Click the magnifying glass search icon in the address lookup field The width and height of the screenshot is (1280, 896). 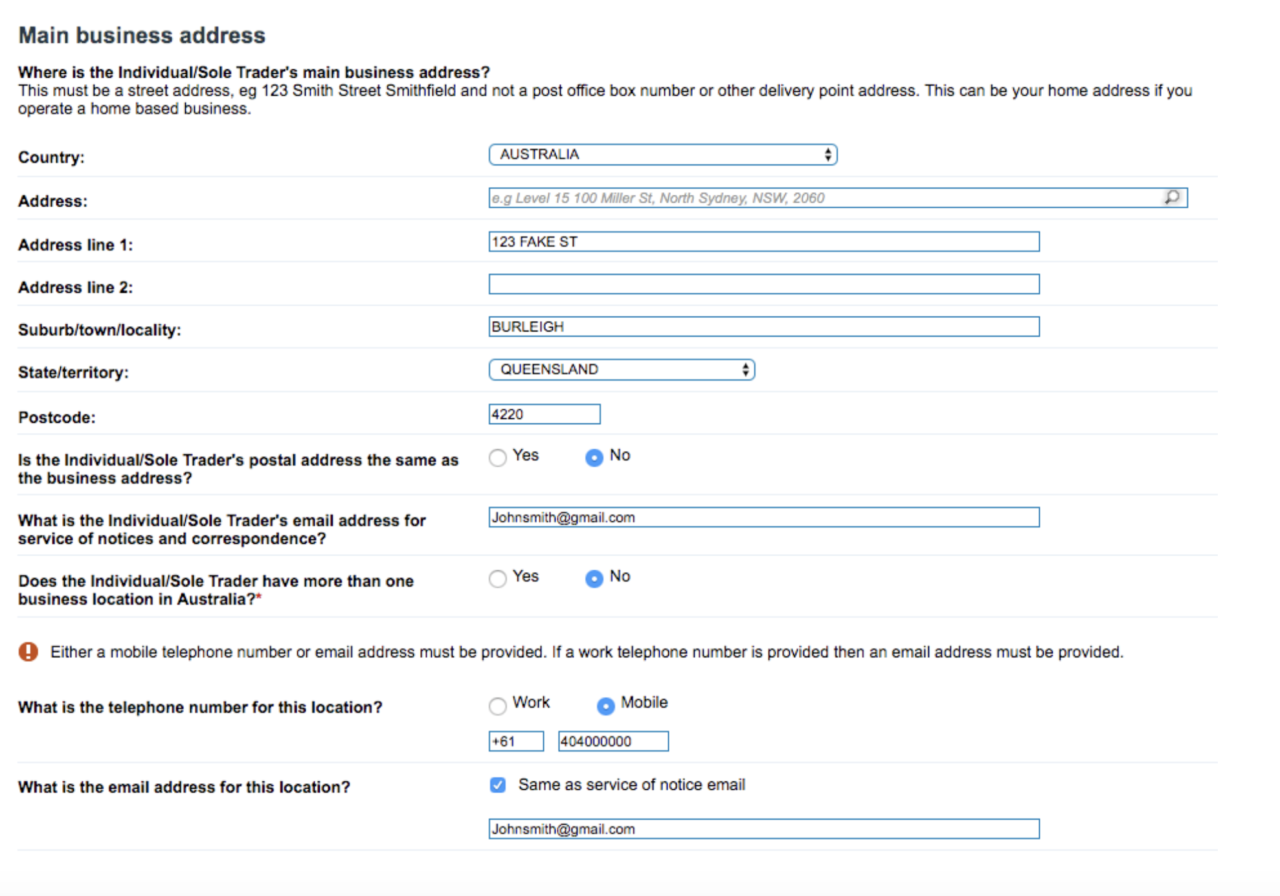[x=1172, y=197]
